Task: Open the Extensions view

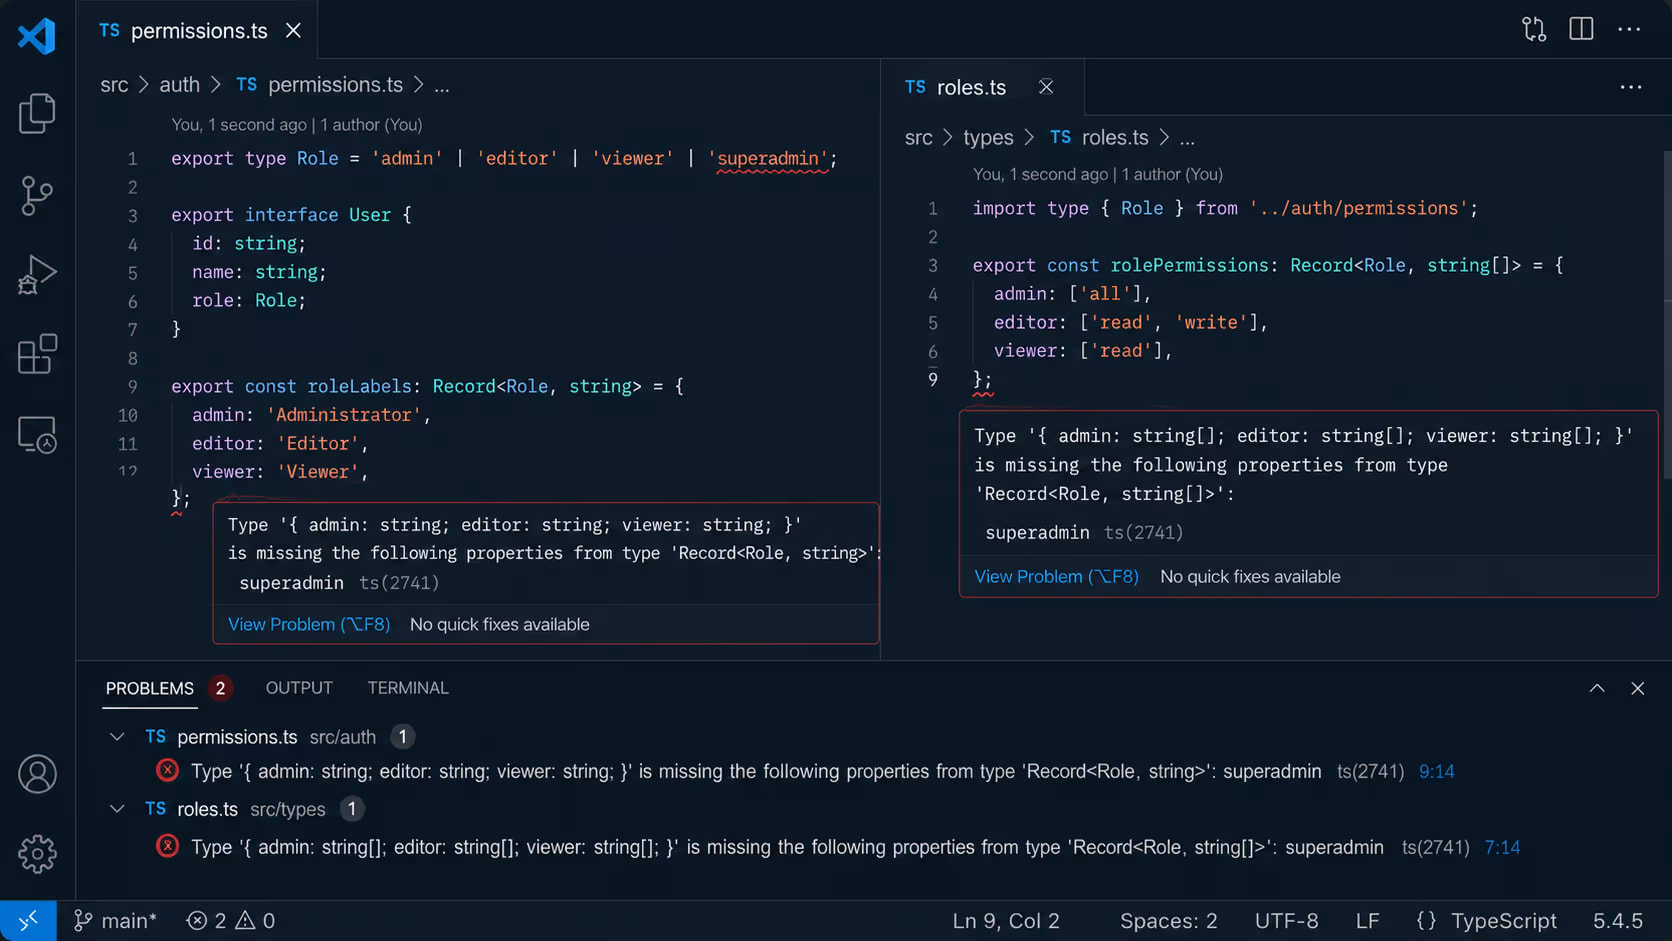Action: (37, 354)
